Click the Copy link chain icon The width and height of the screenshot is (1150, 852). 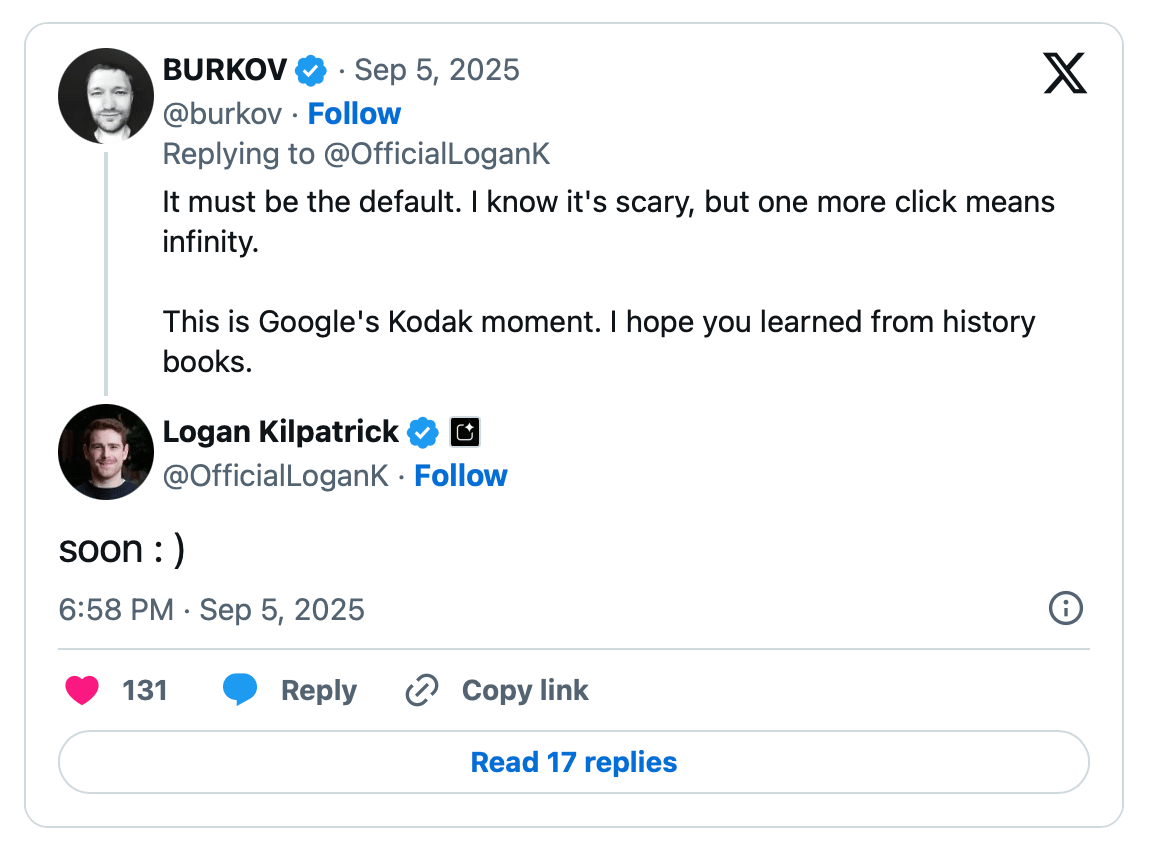422,690
